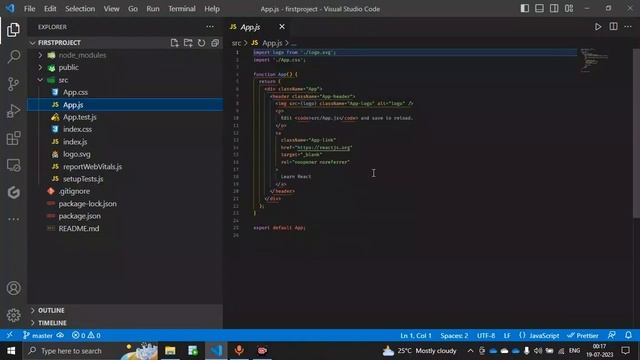Image resolution: width=640 pixels, height=360 pixels.
Task: Open the Run menu
Action: click(x=153, y=9)
